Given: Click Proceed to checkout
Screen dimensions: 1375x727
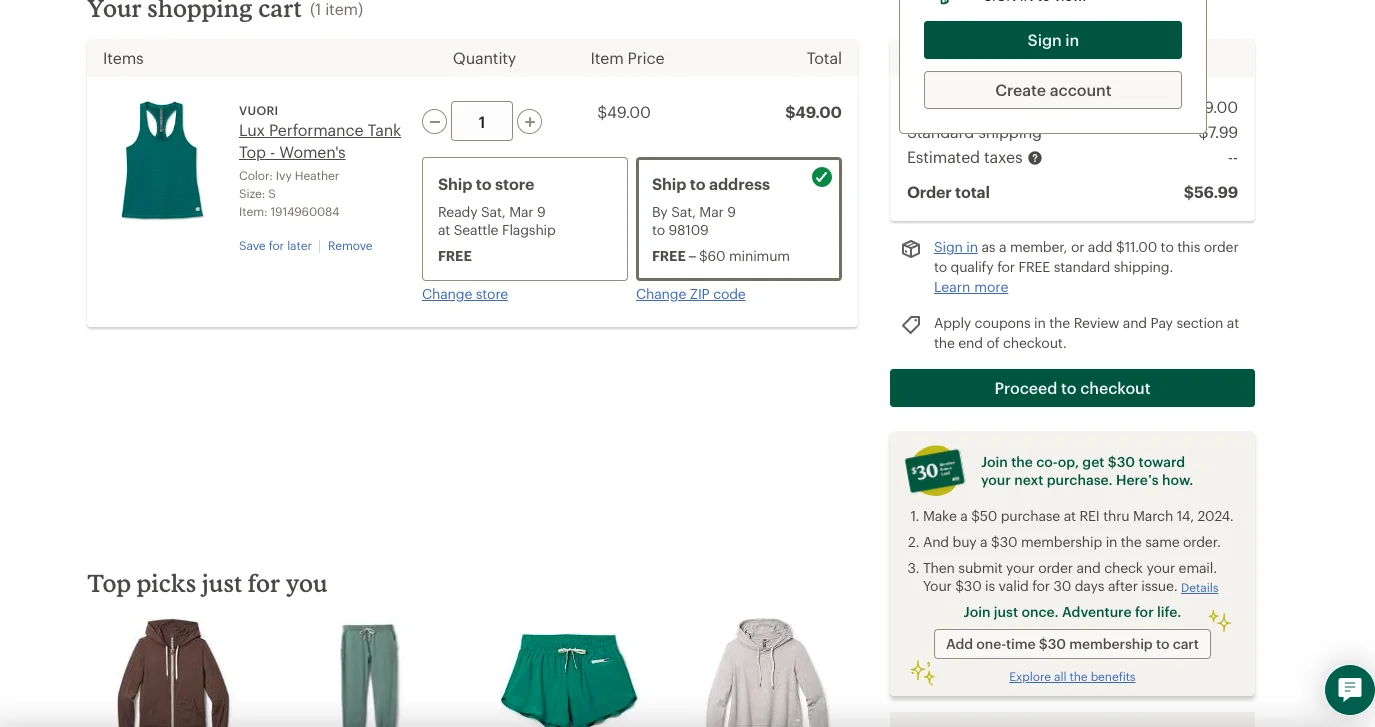Looking at the screenshot, I should pos(1072,388).
